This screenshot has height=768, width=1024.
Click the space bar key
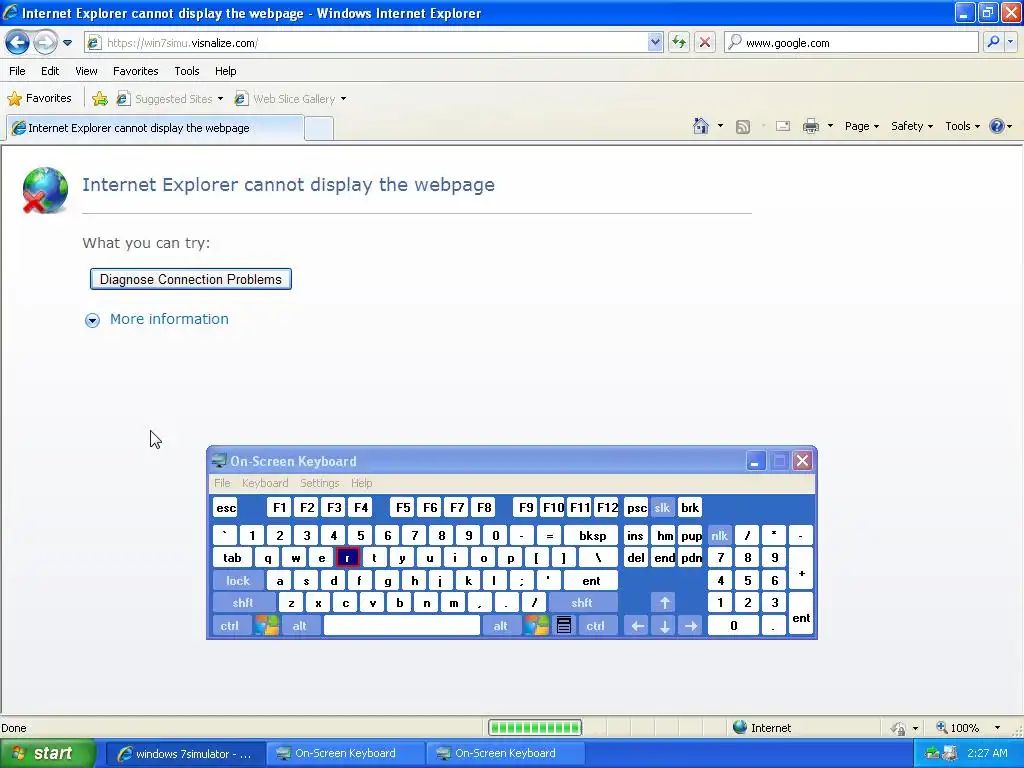coord(402,626)
